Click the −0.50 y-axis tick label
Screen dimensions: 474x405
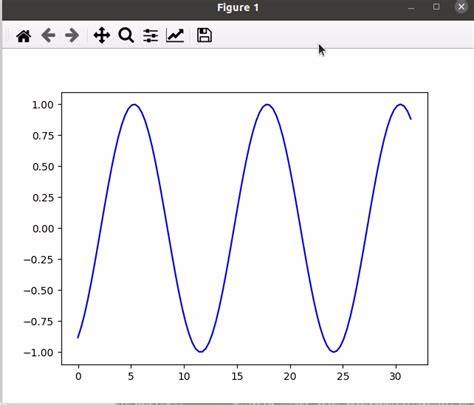[x=39, y=291]
